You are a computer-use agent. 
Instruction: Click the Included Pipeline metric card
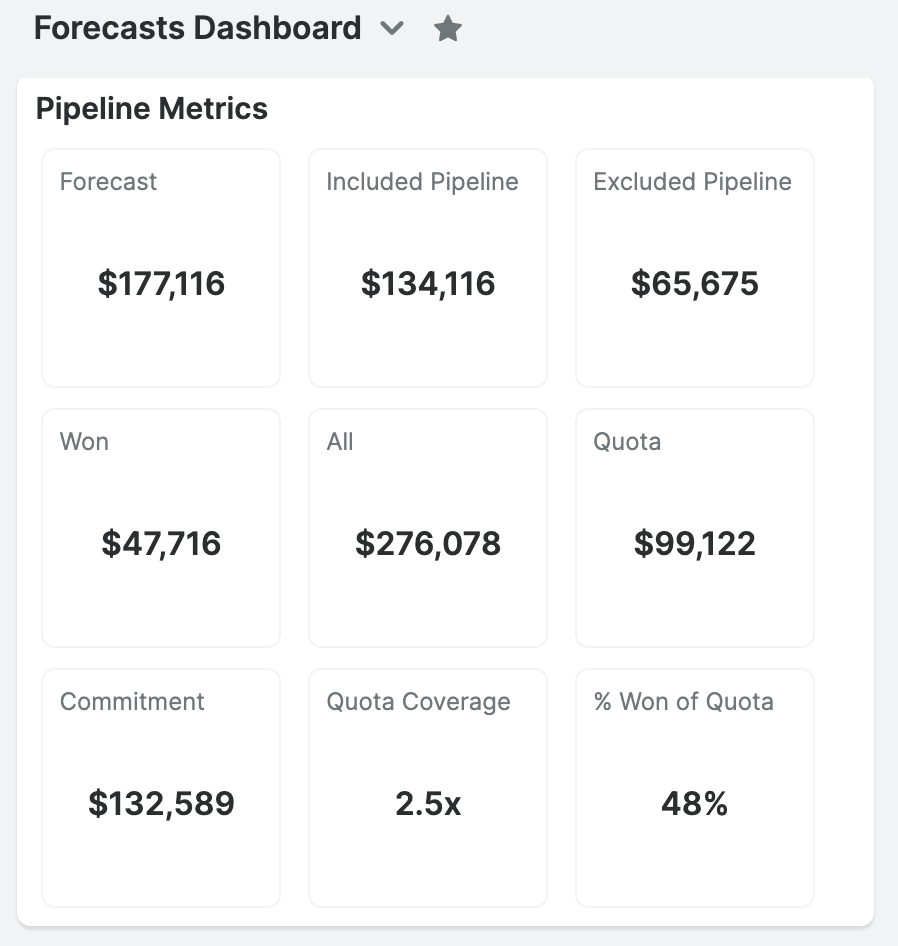(427, 267)
